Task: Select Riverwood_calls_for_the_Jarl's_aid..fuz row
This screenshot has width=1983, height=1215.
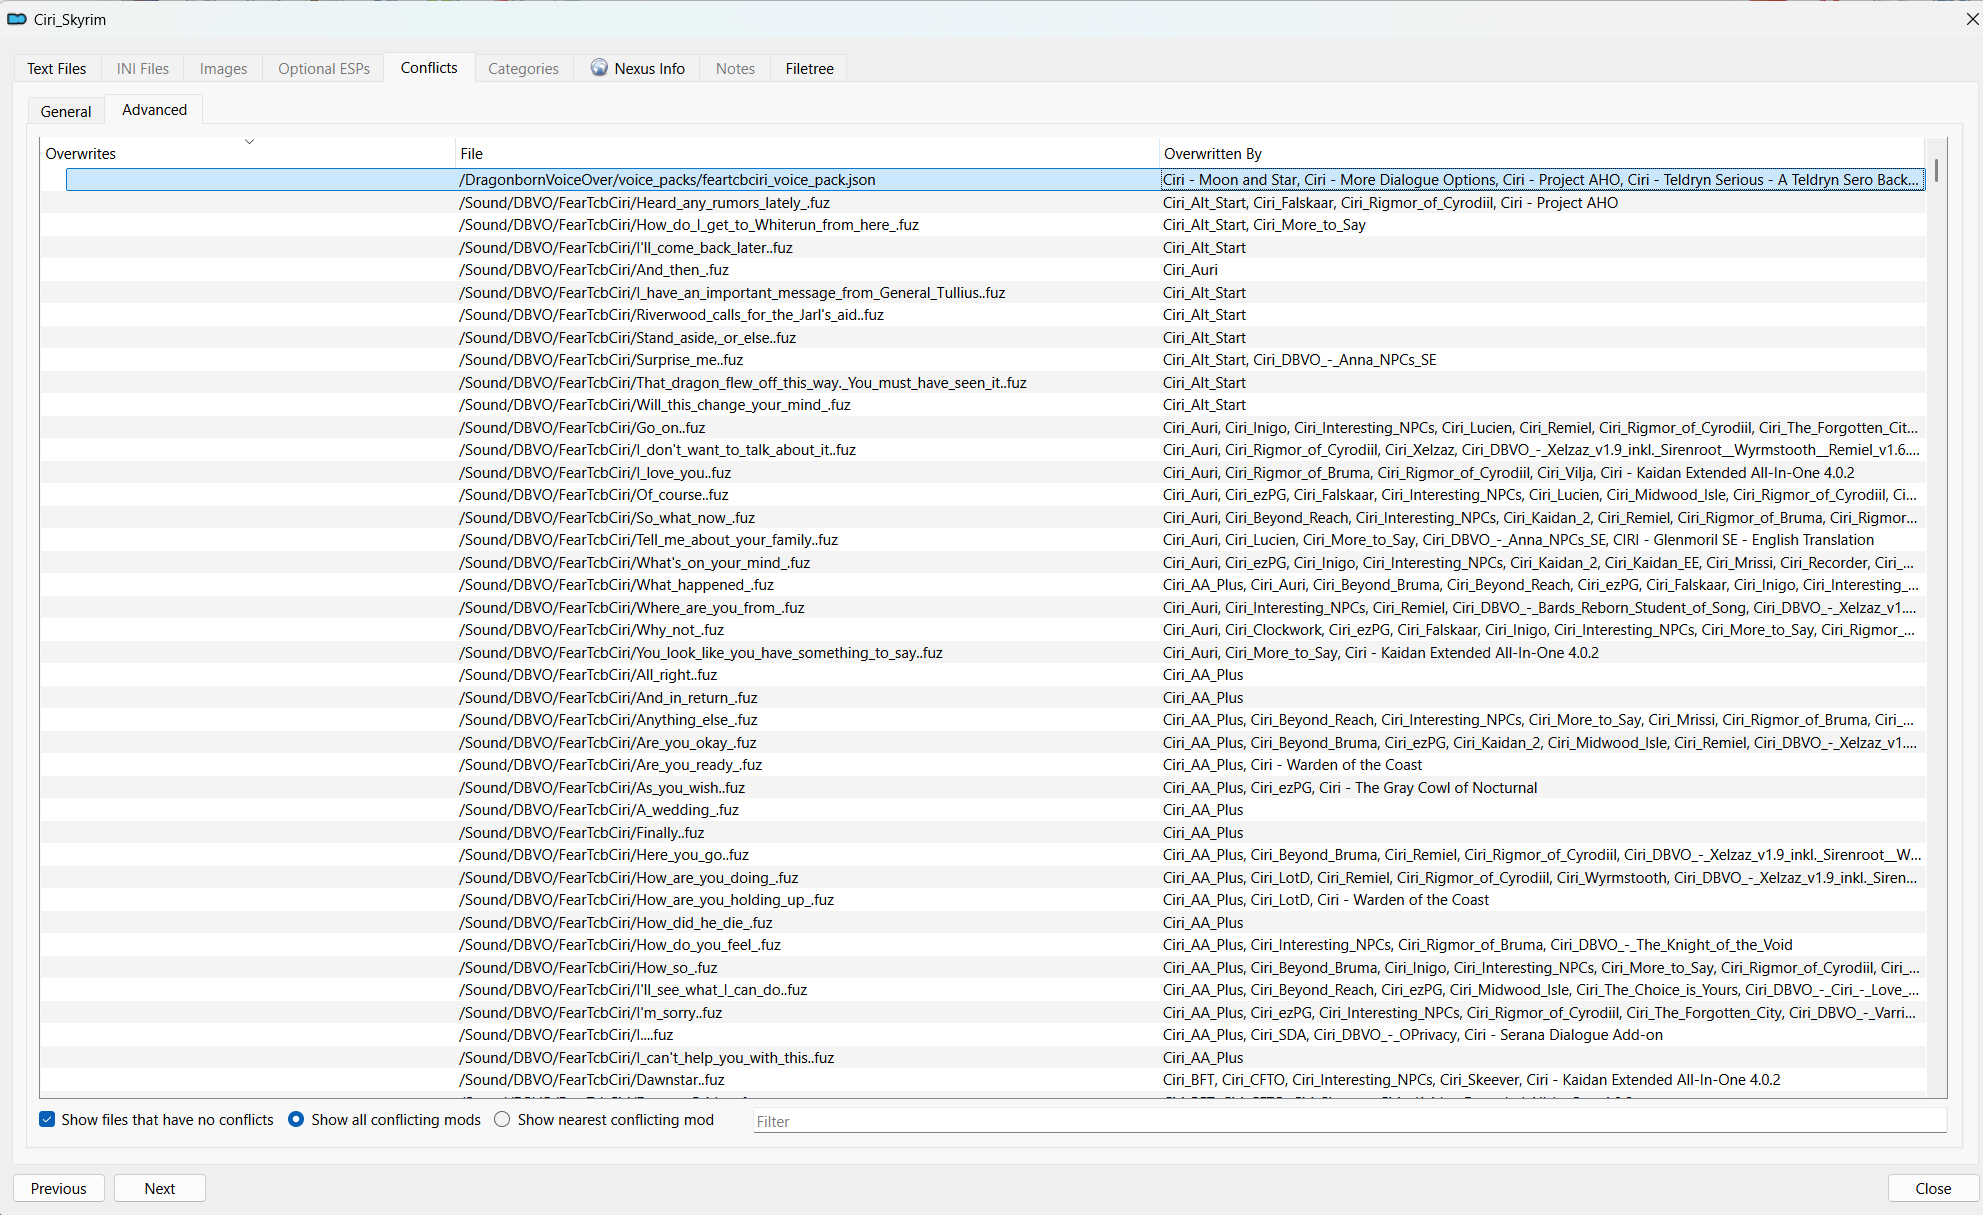Action: click(x=983, y=315)
